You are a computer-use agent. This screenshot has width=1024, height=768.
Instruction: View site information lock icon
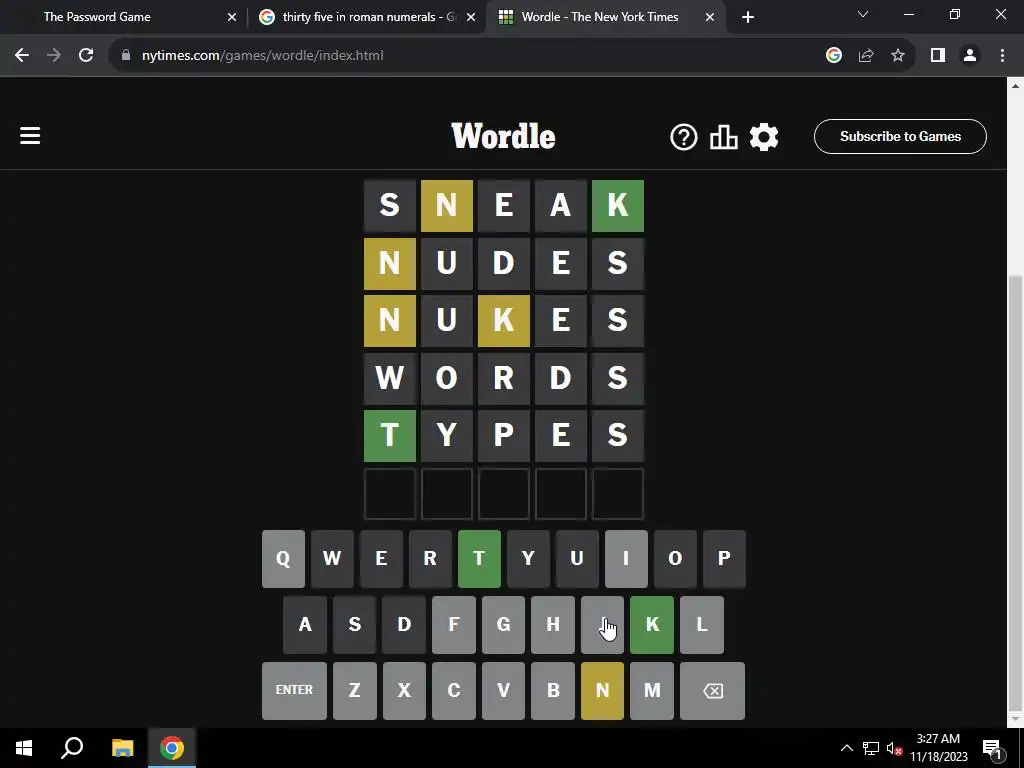126,56
